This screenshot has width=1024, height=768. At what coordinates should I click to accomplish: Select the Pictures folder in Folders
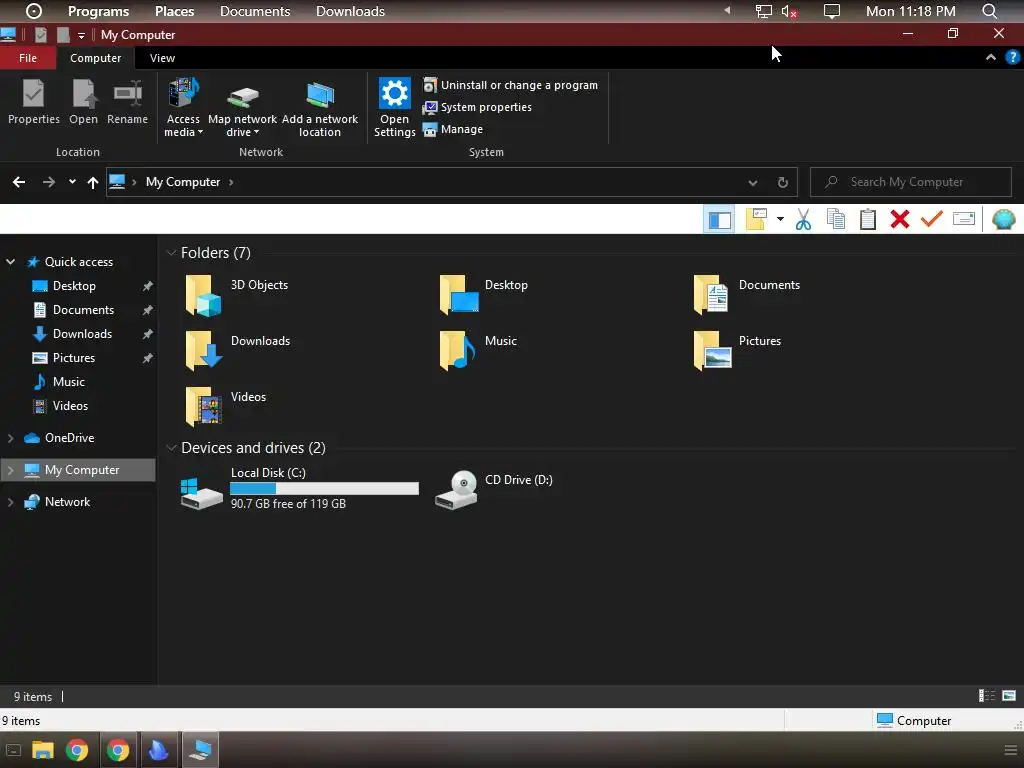coord(737,350)
